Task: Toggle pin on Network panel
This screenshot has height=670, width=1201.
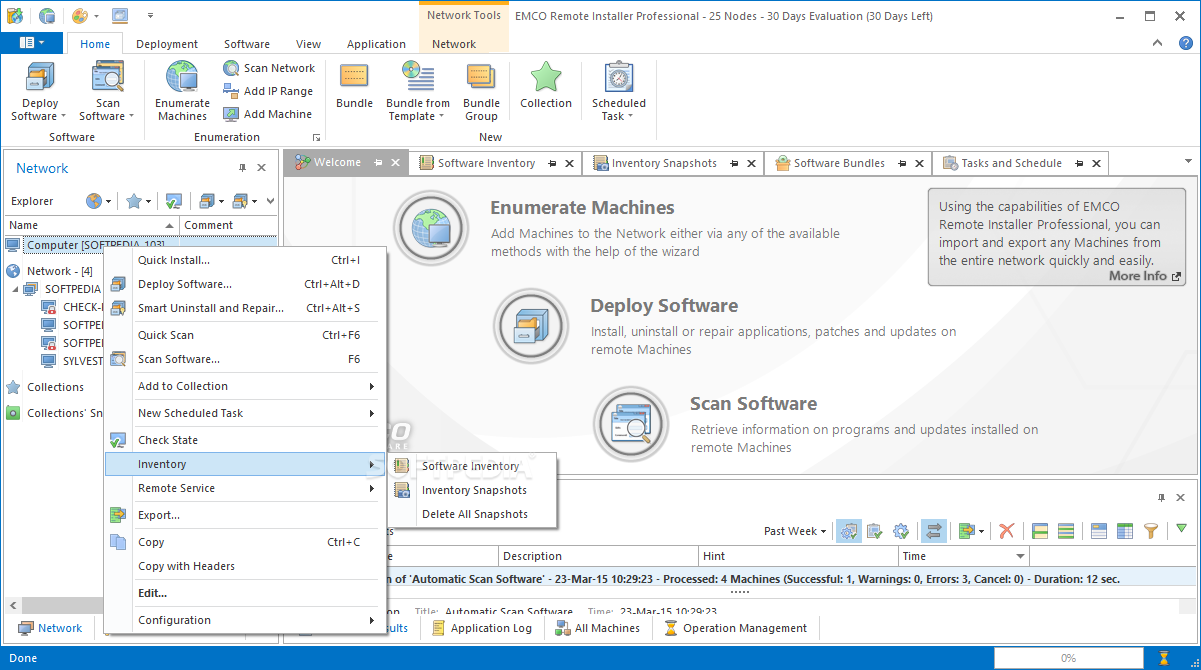Action: pos(242,168)
